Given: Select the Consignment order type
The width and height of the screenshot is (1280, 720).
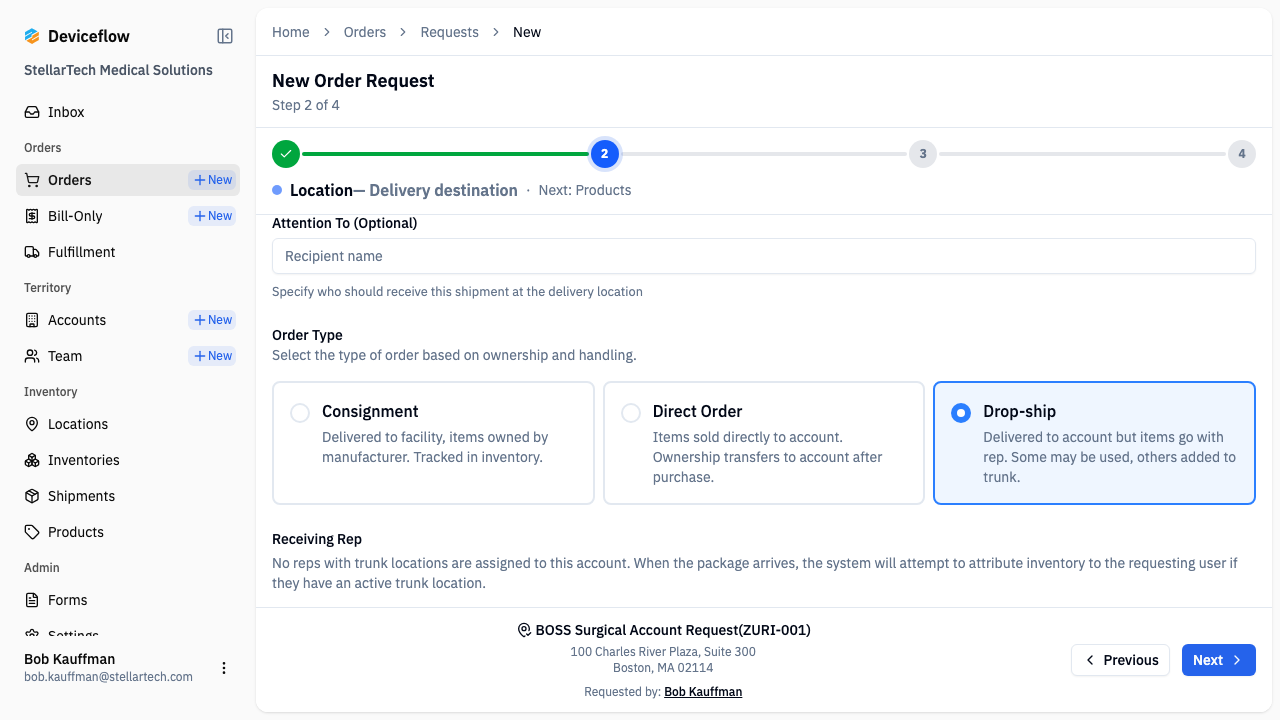Looking at the screenshot, I should [x=433, y=443].
